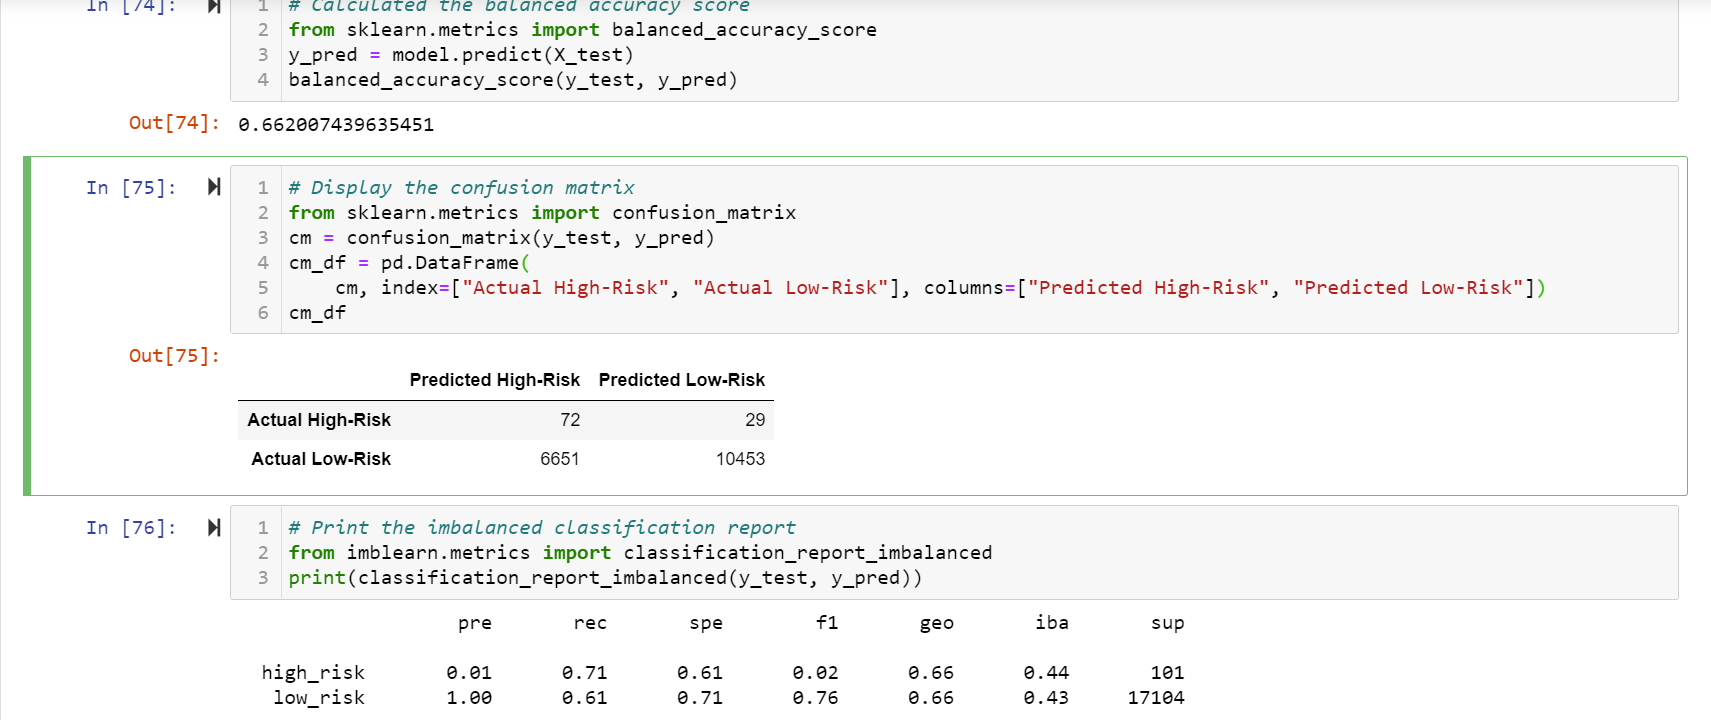Viewport: 1711px width, 720px height.
Task: Select the cell value 29
Action: click(755, 420)
